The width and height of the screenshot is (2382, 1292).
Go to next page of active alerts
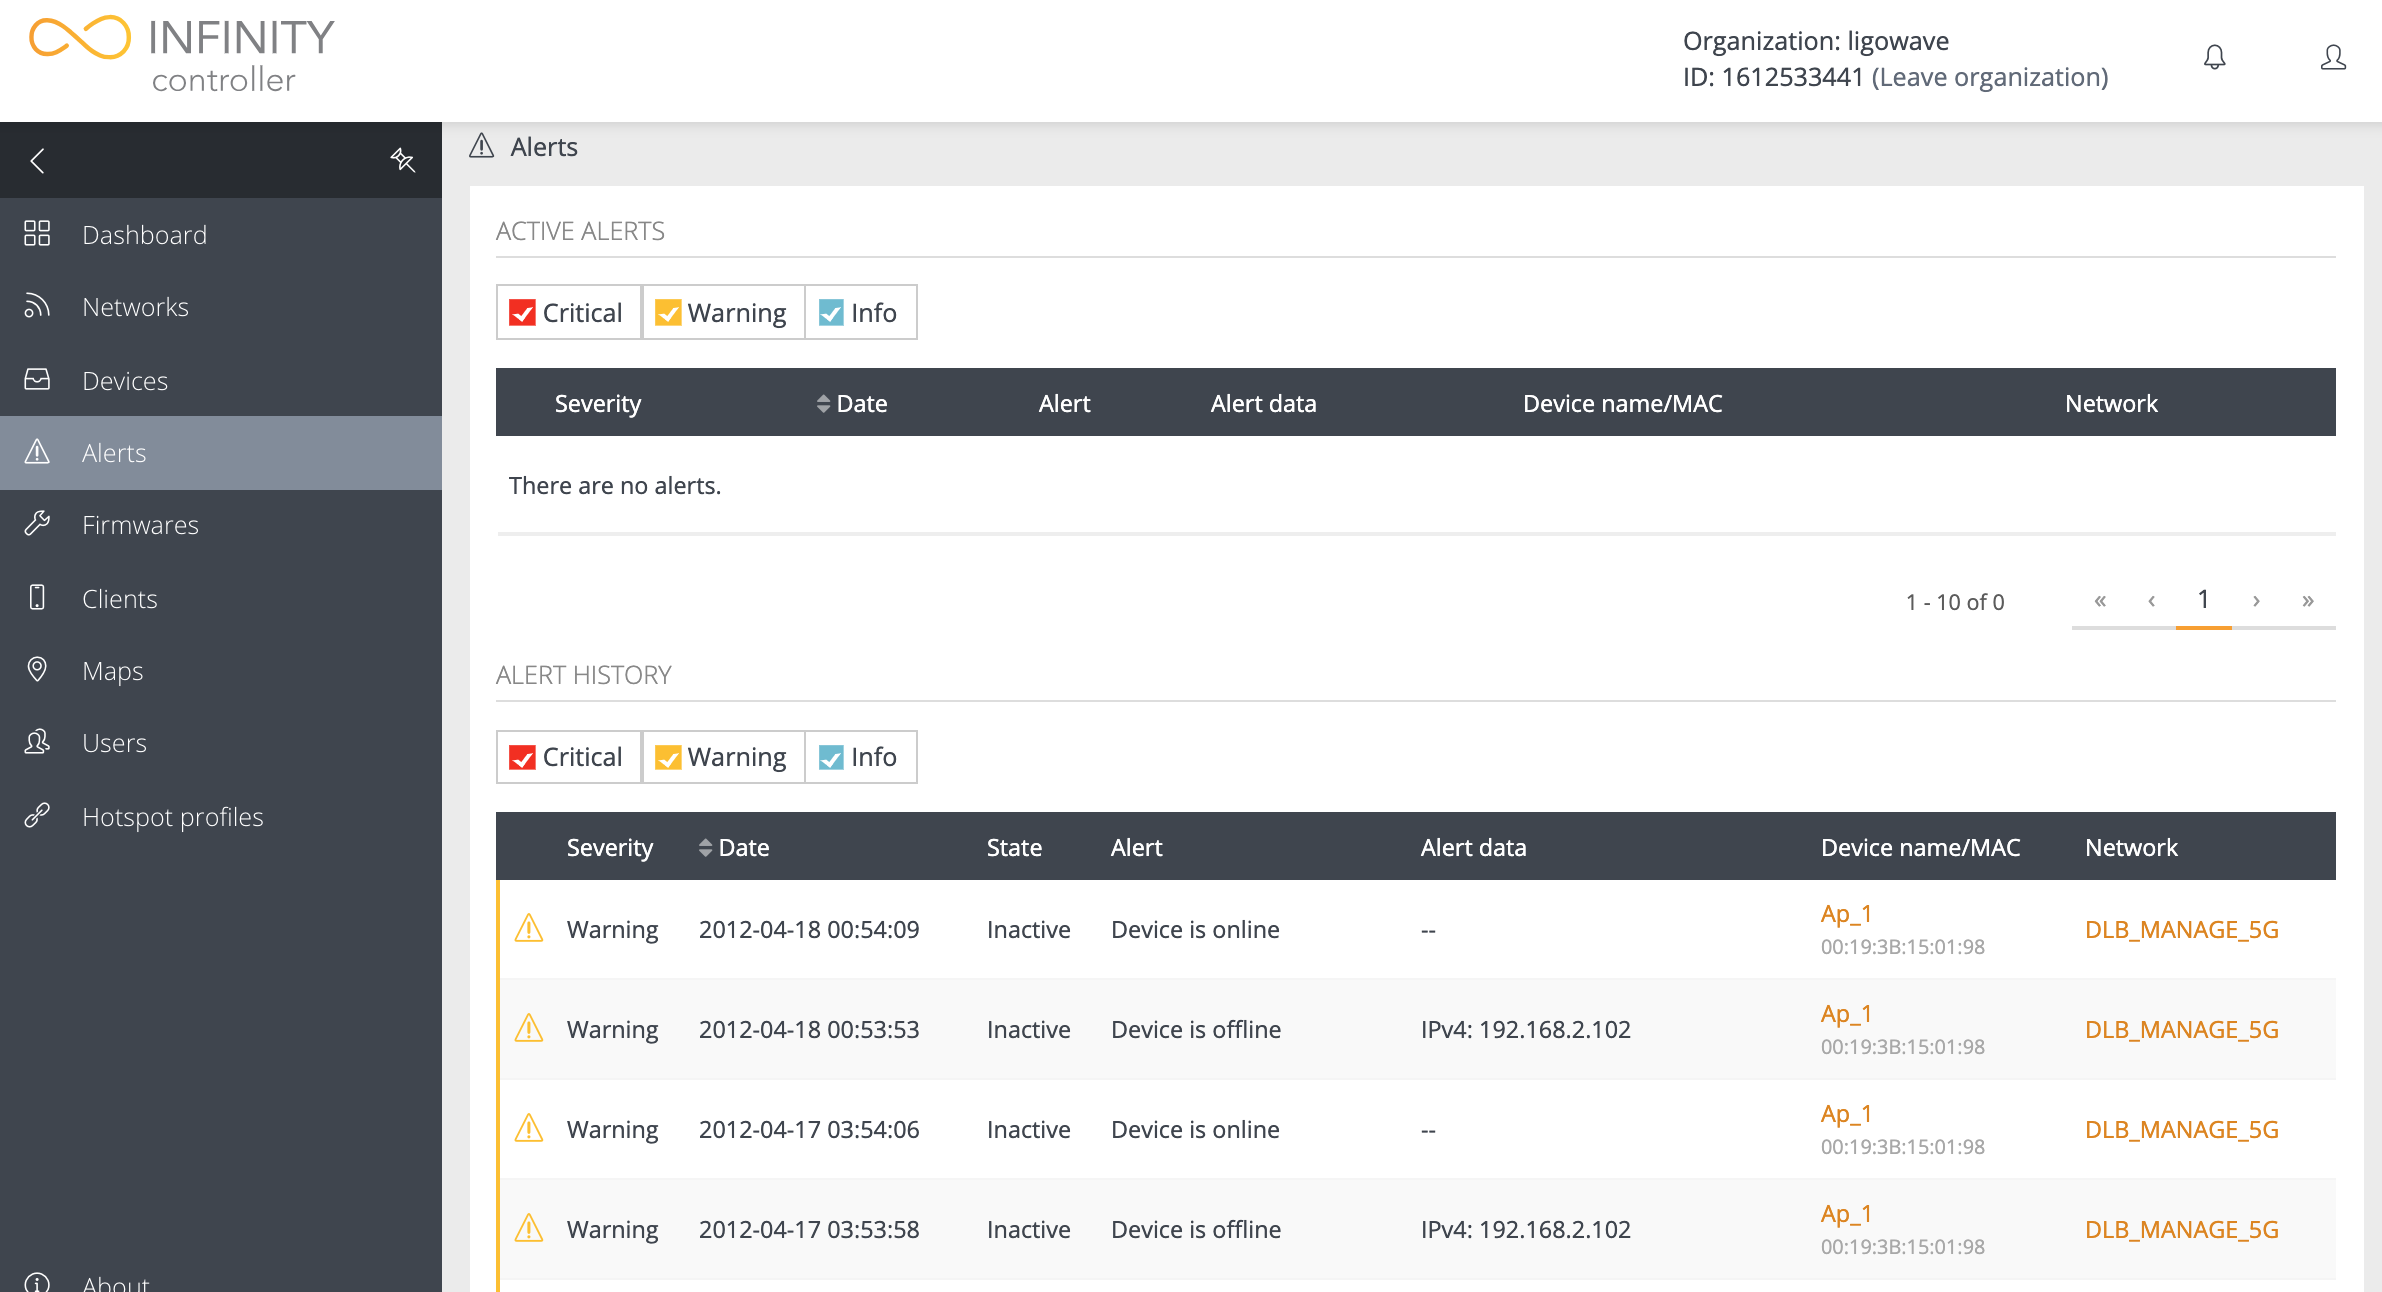point(2256,600)
